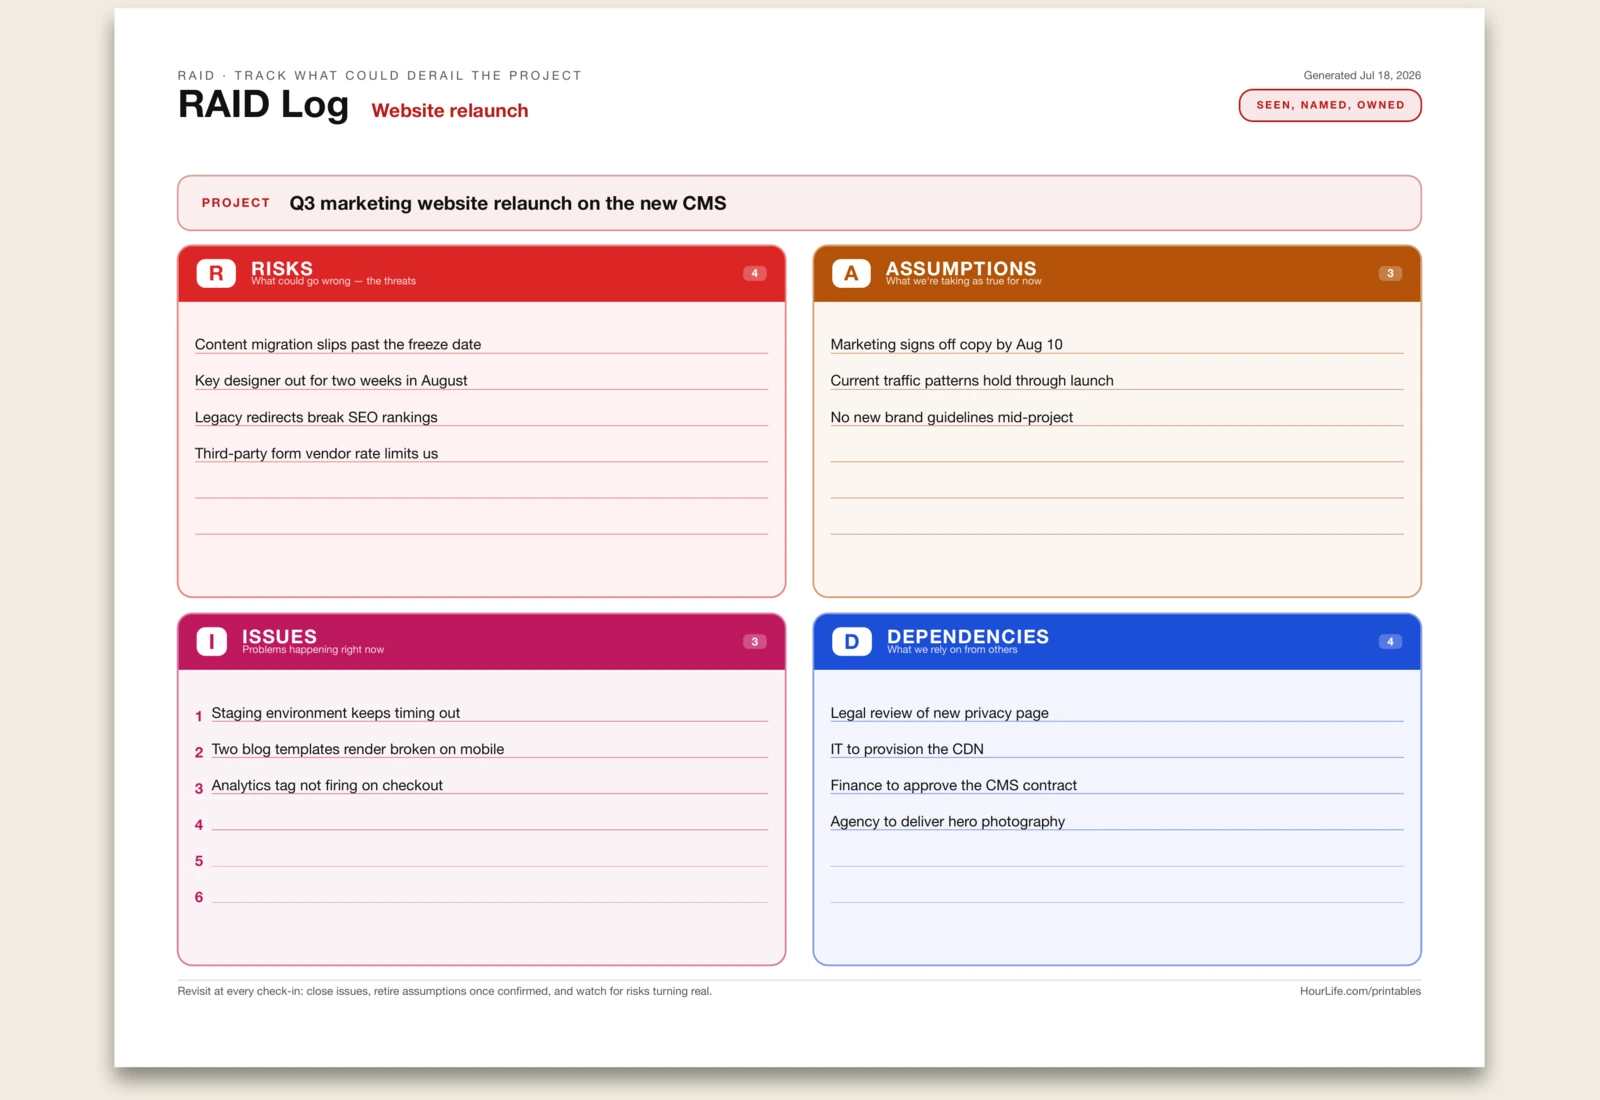Click 'What could go wrong — the threats' subtitle
Viewport: 1600px width, 1100px height.
tap(333, 281)
